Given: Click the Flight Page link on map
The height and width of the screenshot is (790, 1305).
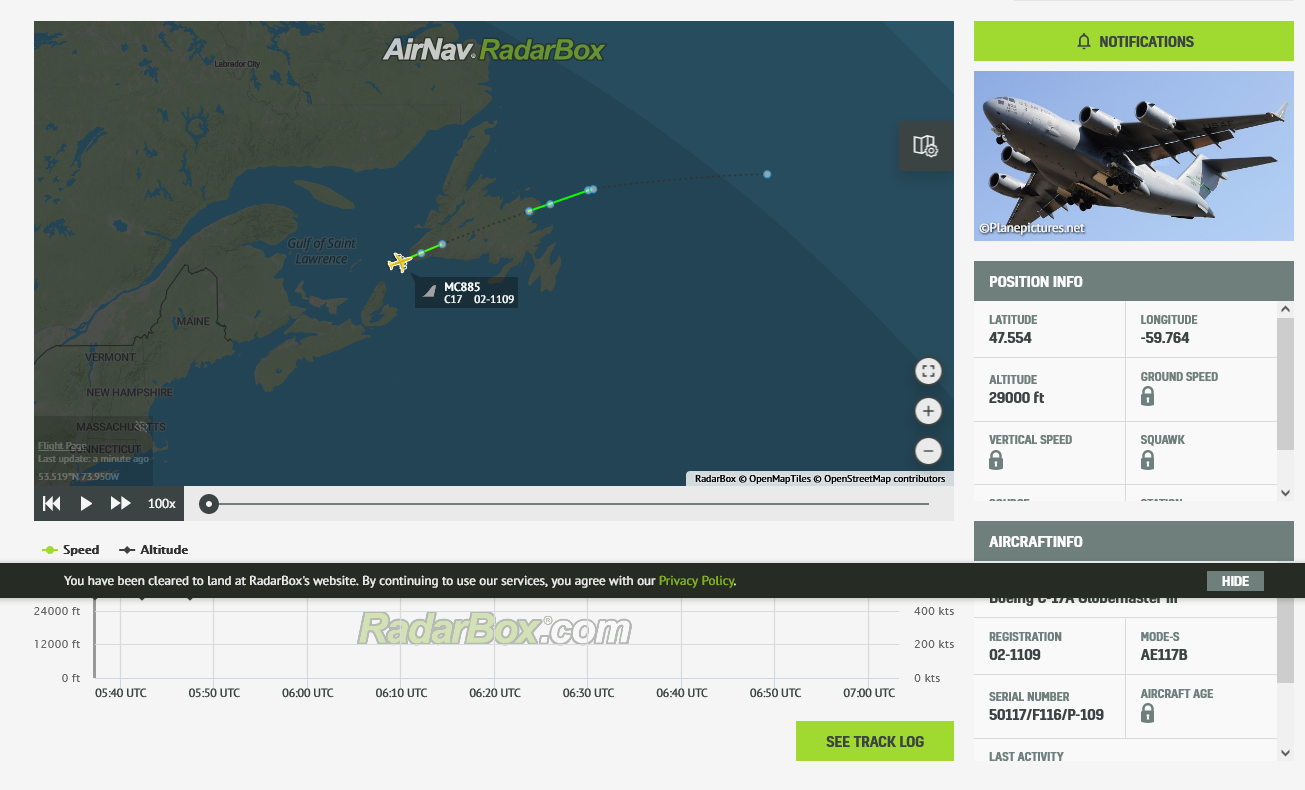Looking at the screenshot, I should click(x=62, y=446).
